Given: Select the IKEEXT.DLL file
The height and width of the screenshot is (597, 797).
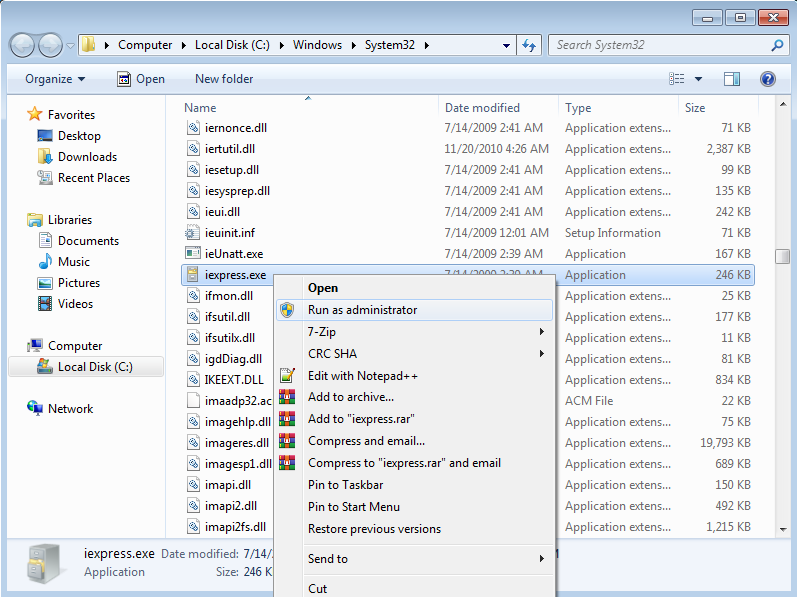Looking at the screenshot, I should (x=234, y=380).
